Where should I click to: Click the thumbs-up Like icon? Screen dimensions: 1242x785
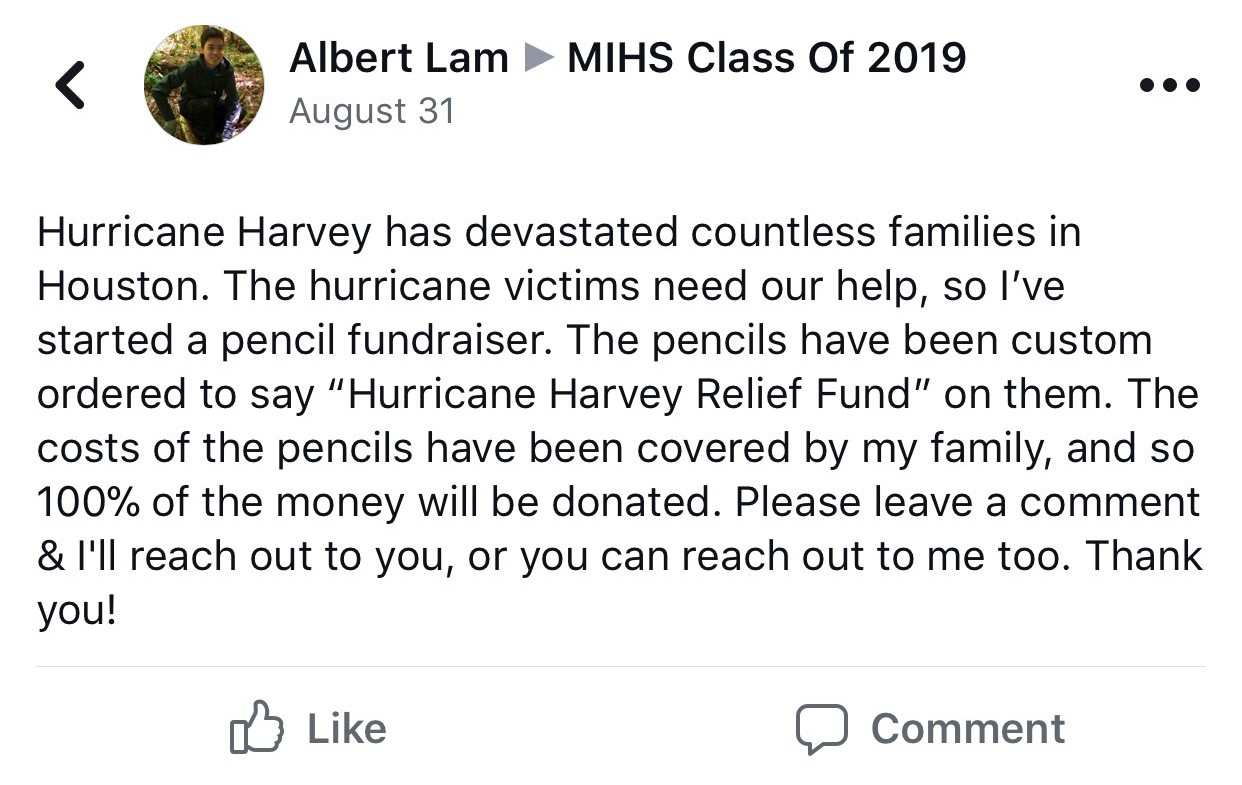256,727
